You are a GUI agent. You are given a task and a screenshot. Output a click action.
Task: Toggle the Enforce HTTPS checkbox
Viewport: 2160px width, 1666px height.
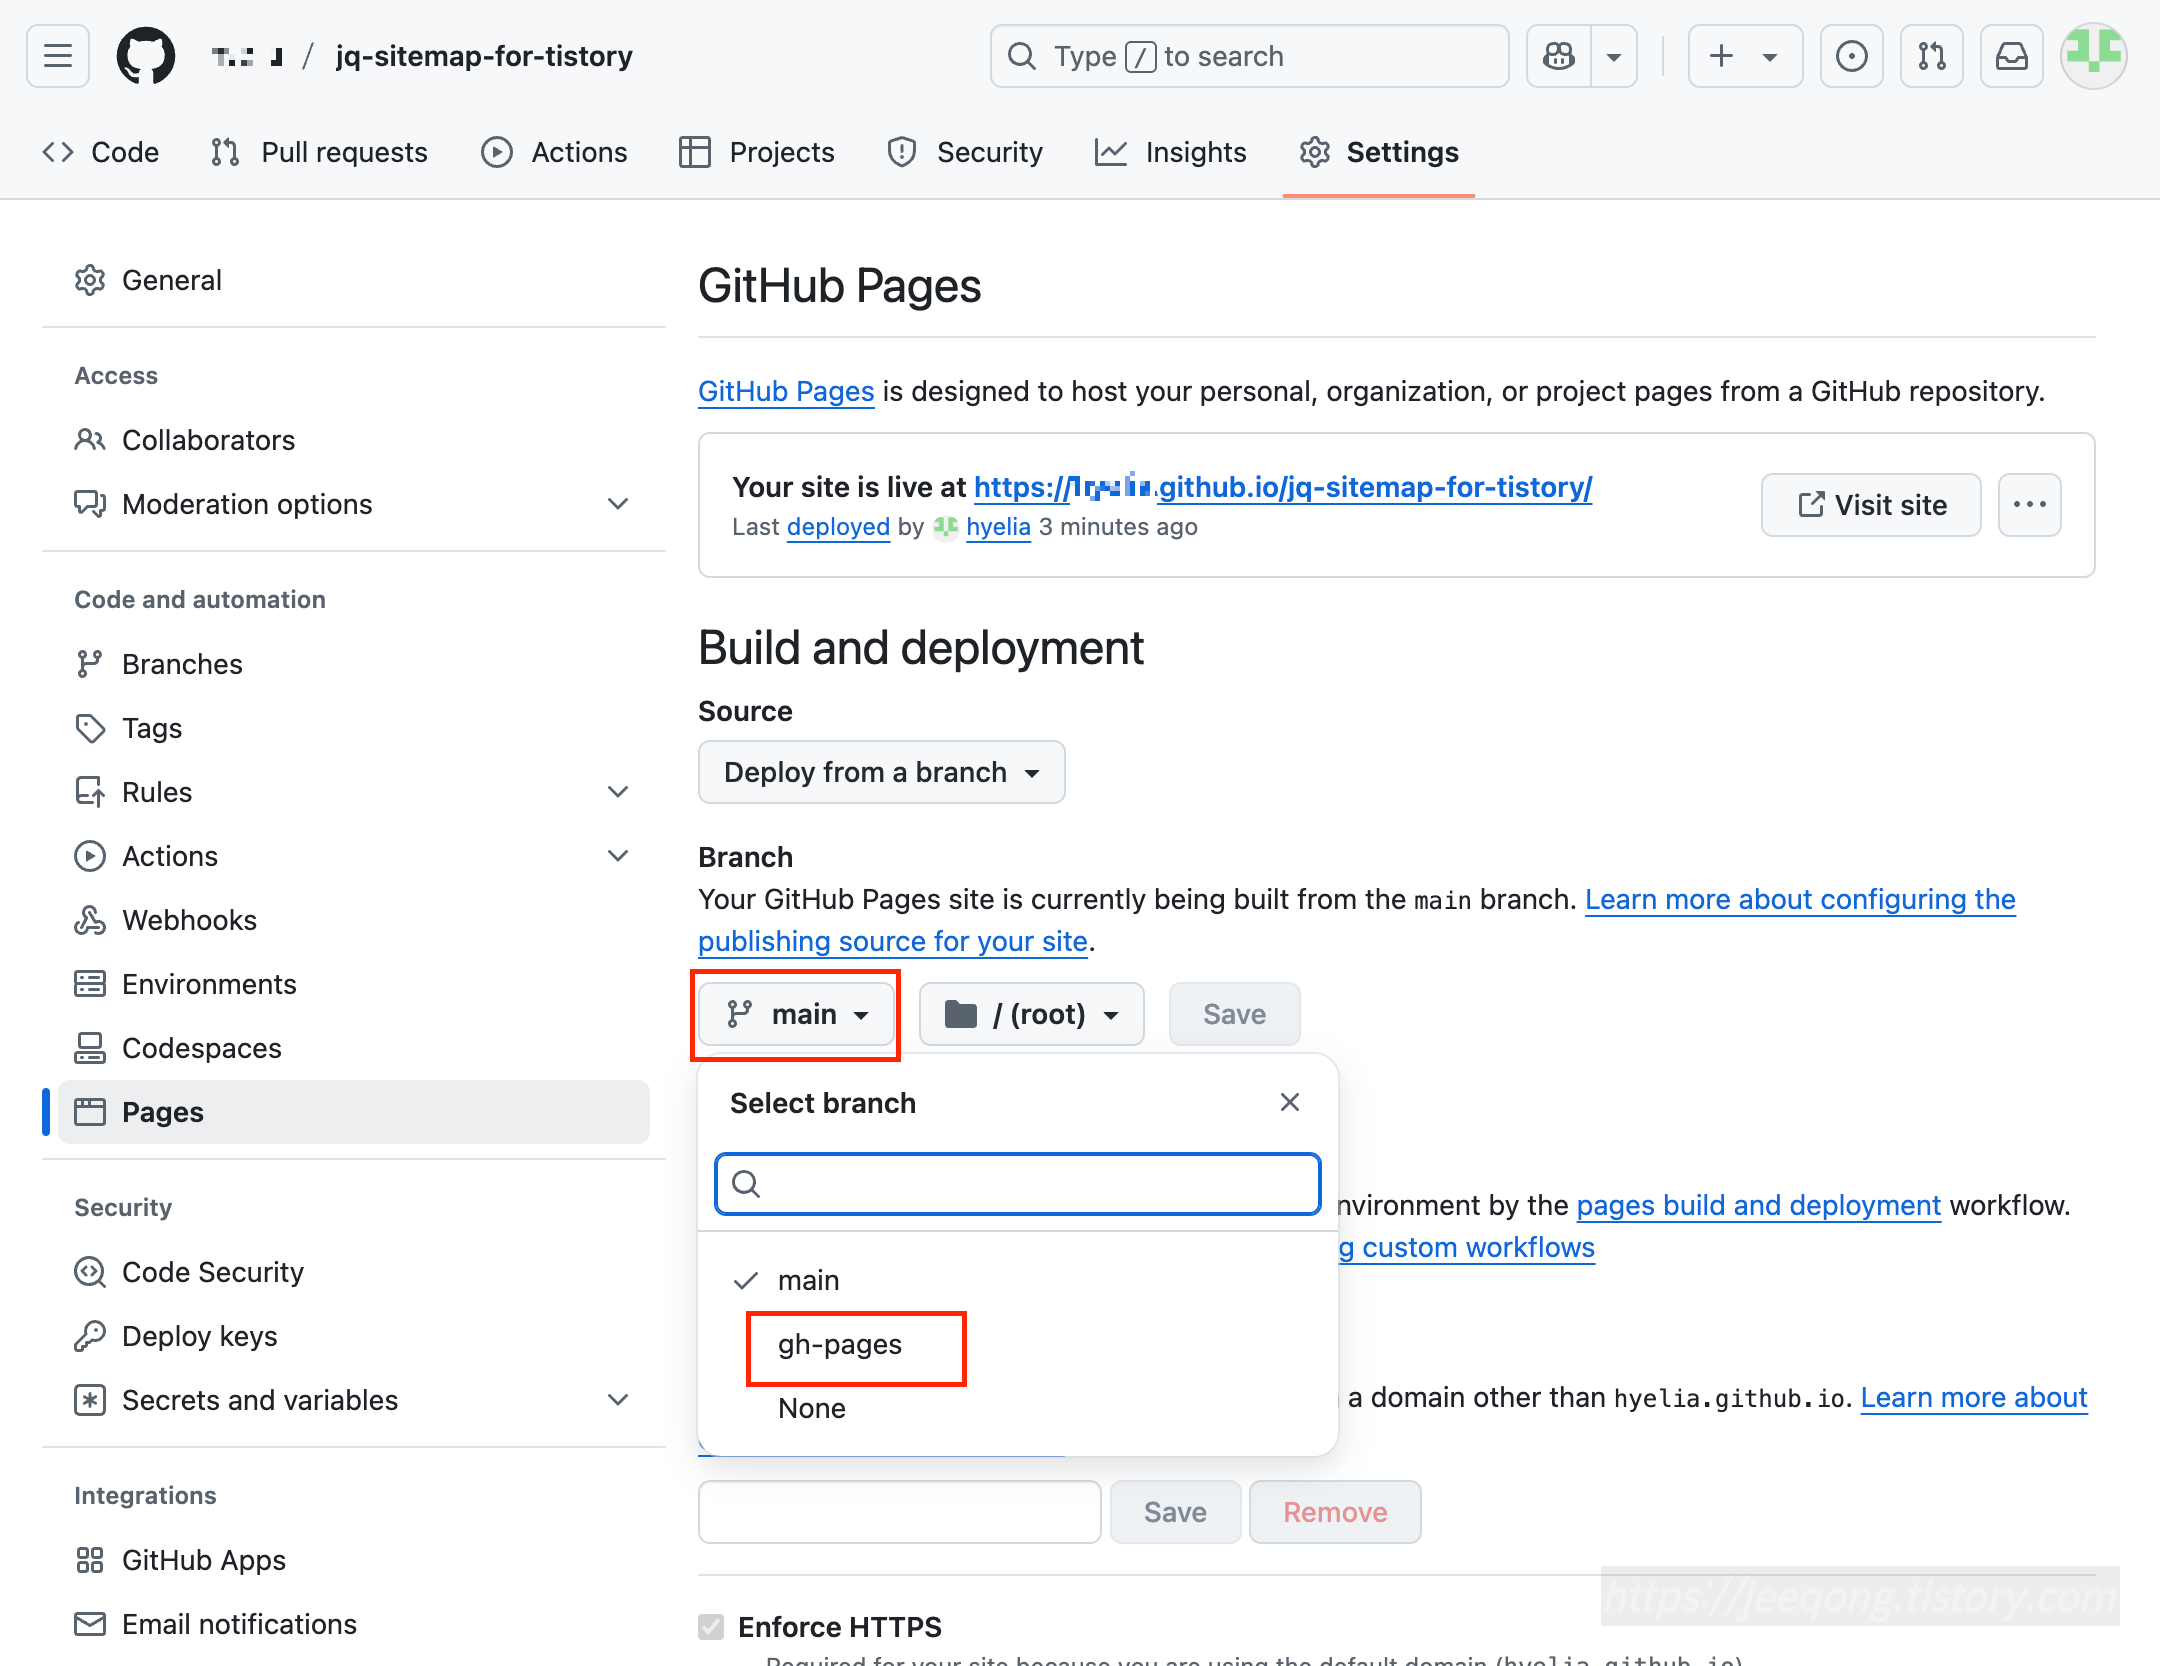pyautogui.click(x=711, y=1627)
